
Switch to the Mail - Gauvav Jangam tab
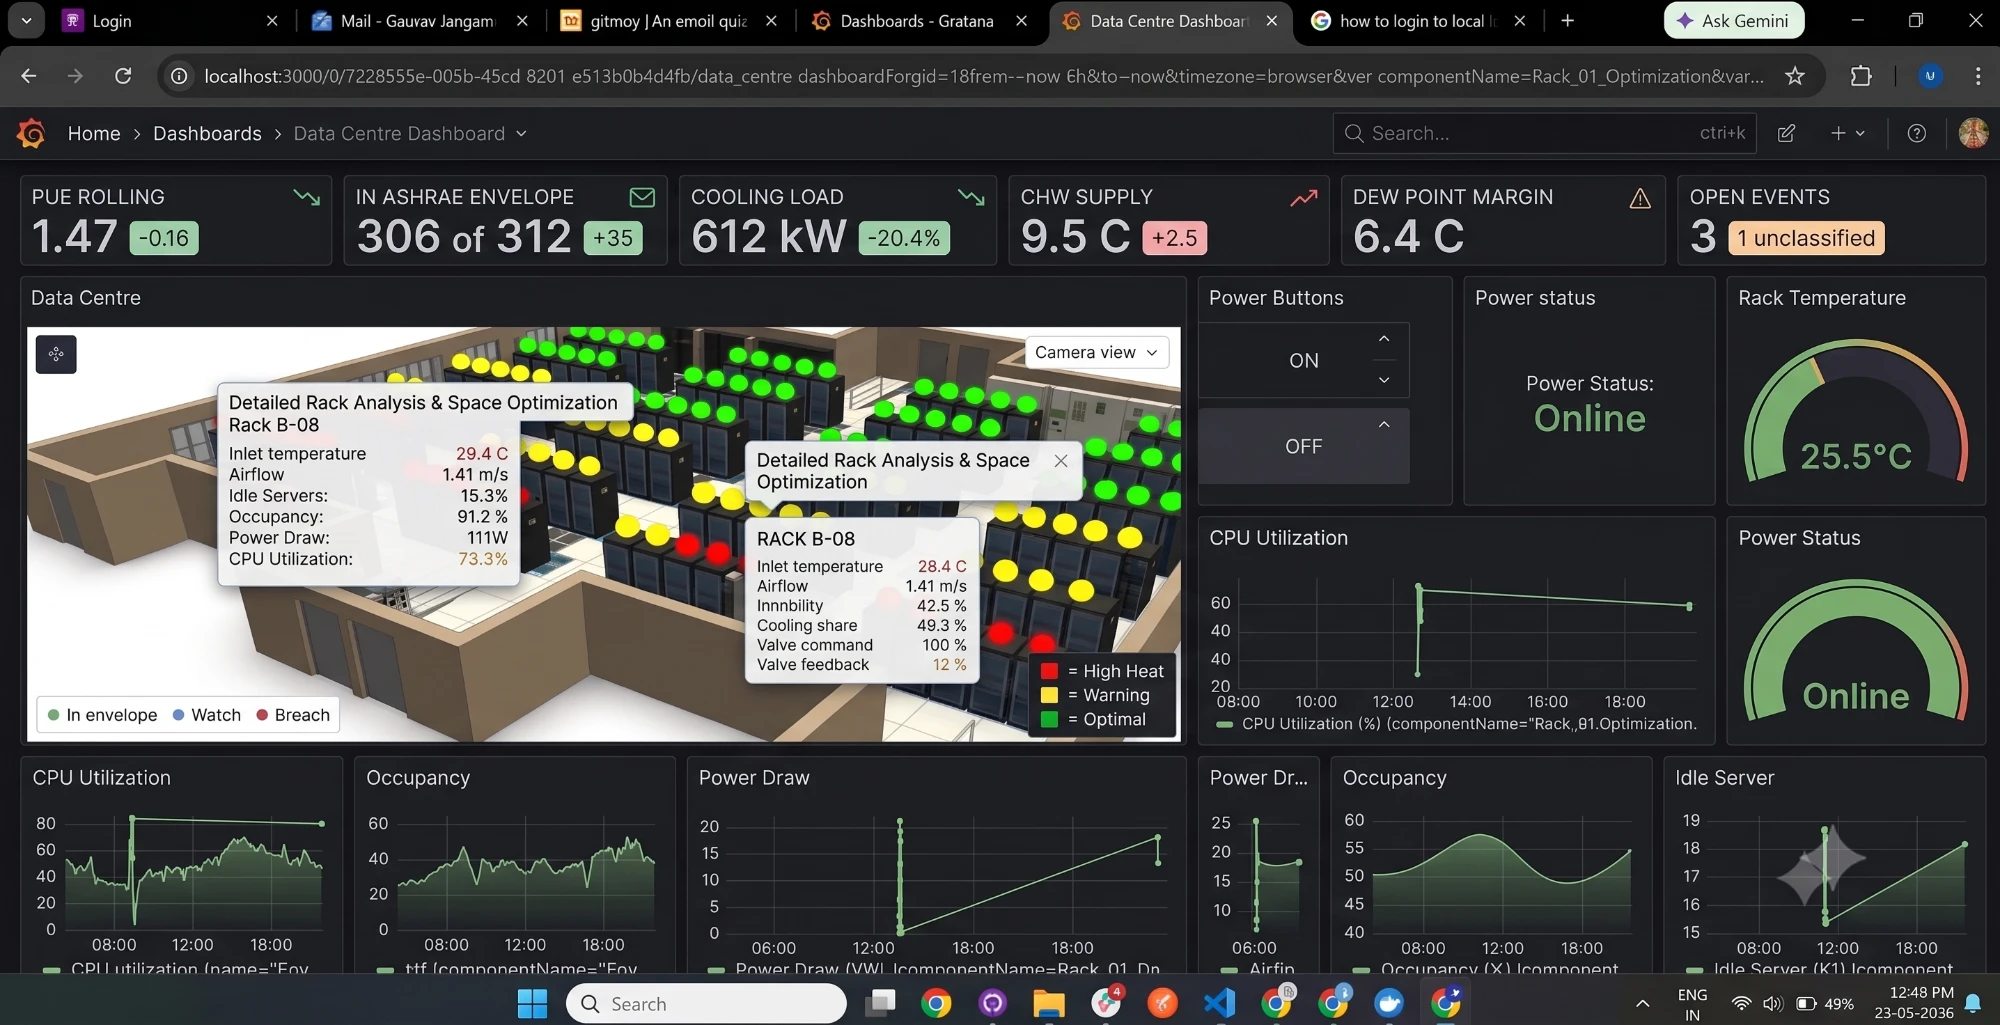click(420, 21)
